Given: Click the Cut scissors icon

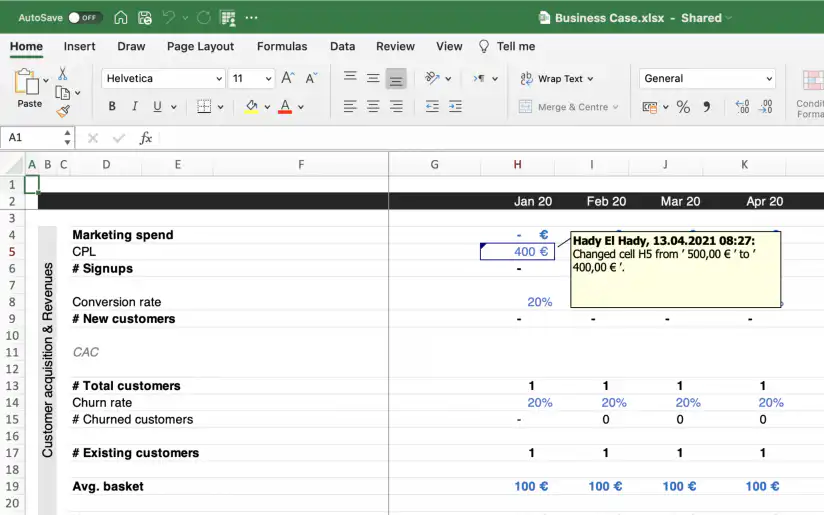Looking at the screenshot, I should [63, 73].
